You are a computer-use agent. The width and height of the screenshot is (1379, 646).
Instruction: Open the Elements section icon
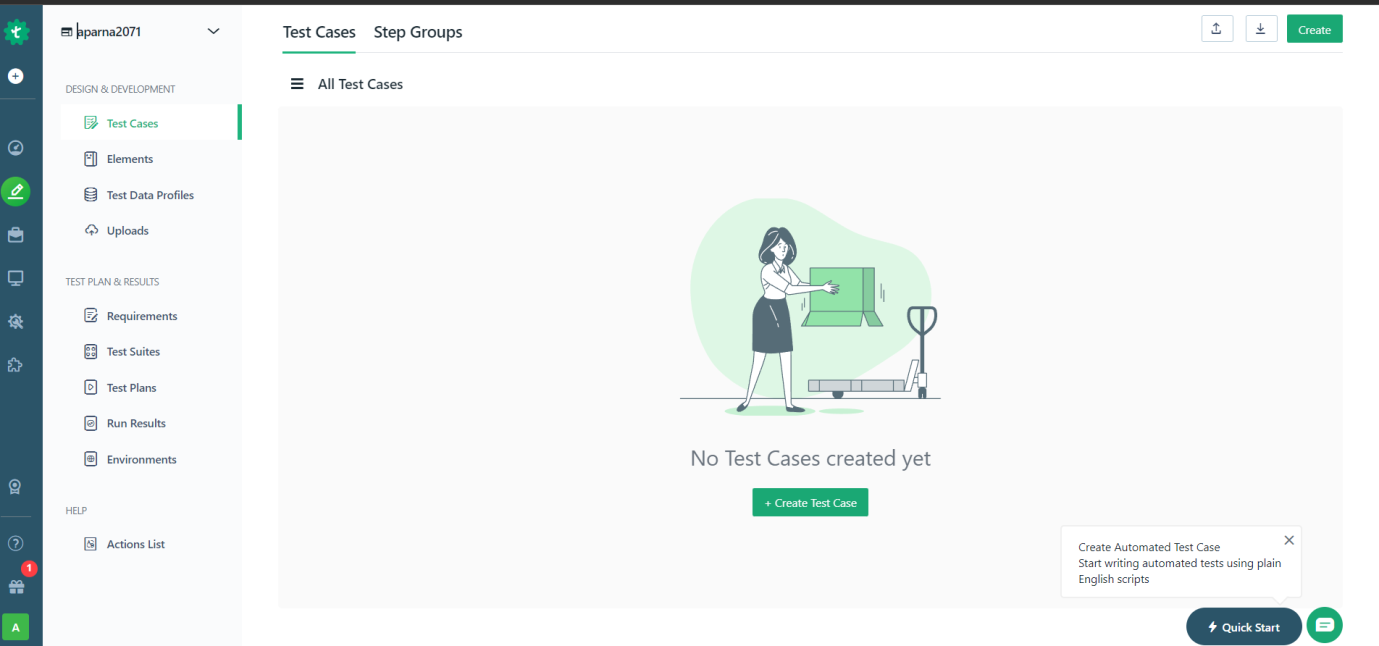[91, 158]
